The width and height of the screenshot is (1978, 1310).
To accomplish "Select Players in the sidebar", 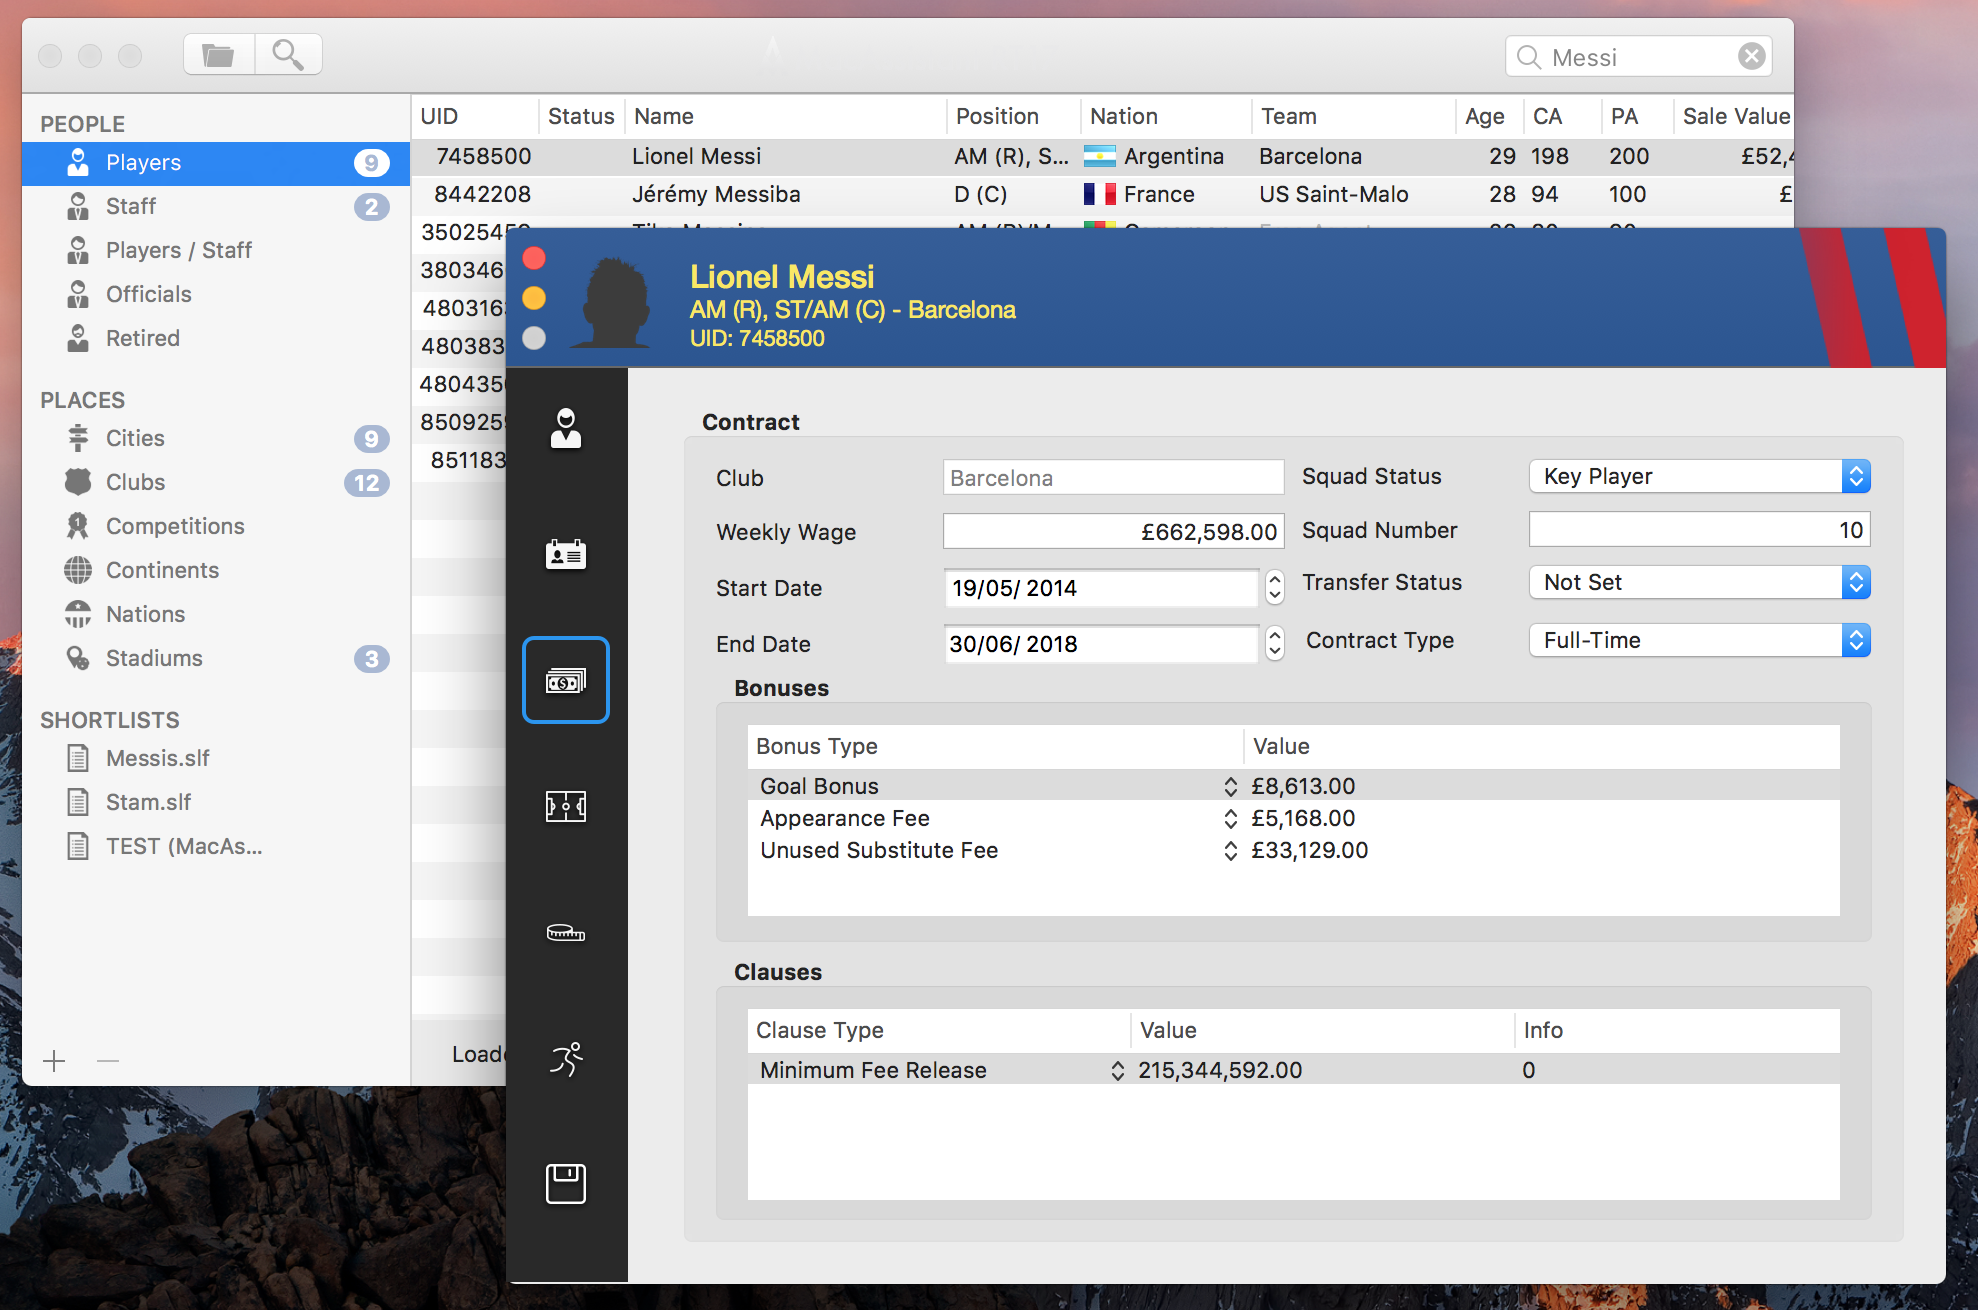I will pyautogui.click(x=216, y=163).
